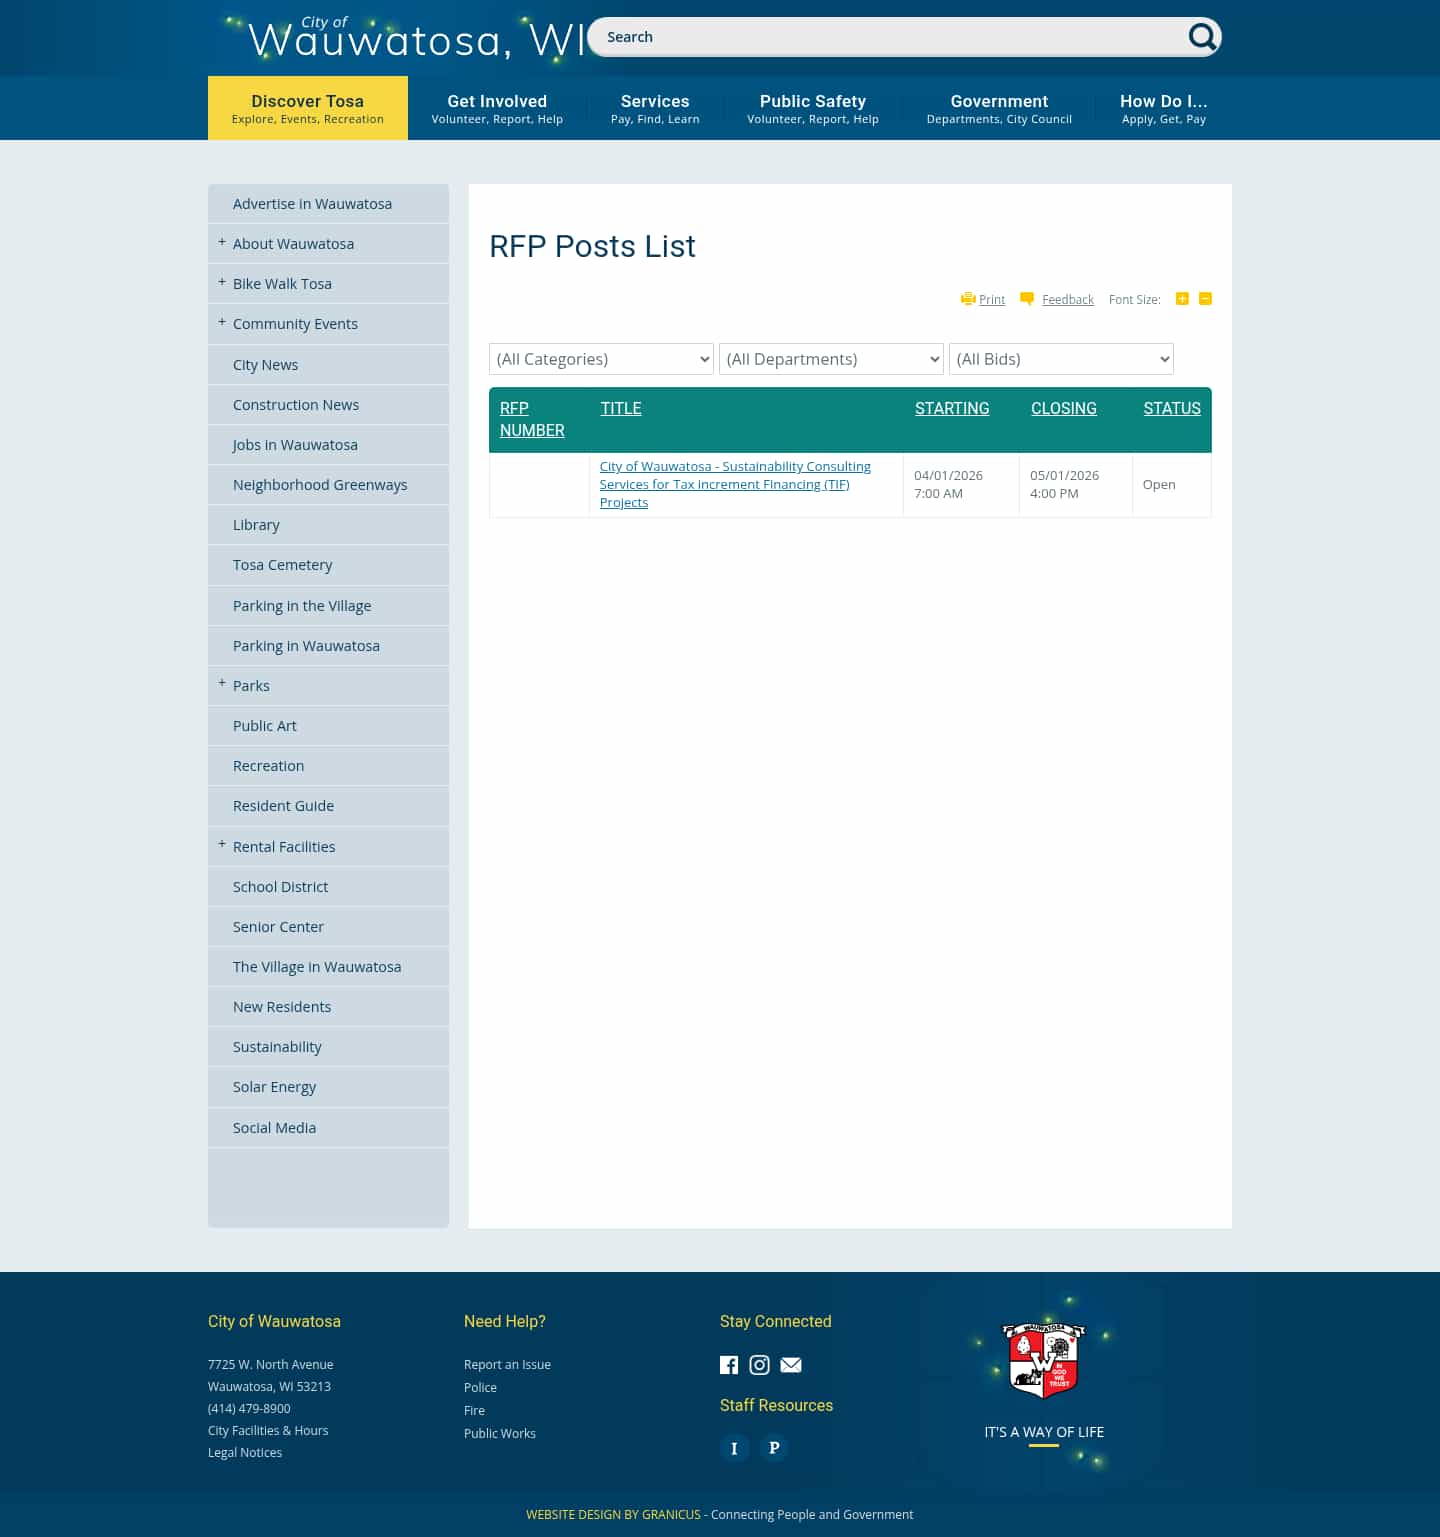This screenshot has height=1537, width=1440.
Task: Open the (All Bids) dropdown
Action: [x=1061, y=359]
